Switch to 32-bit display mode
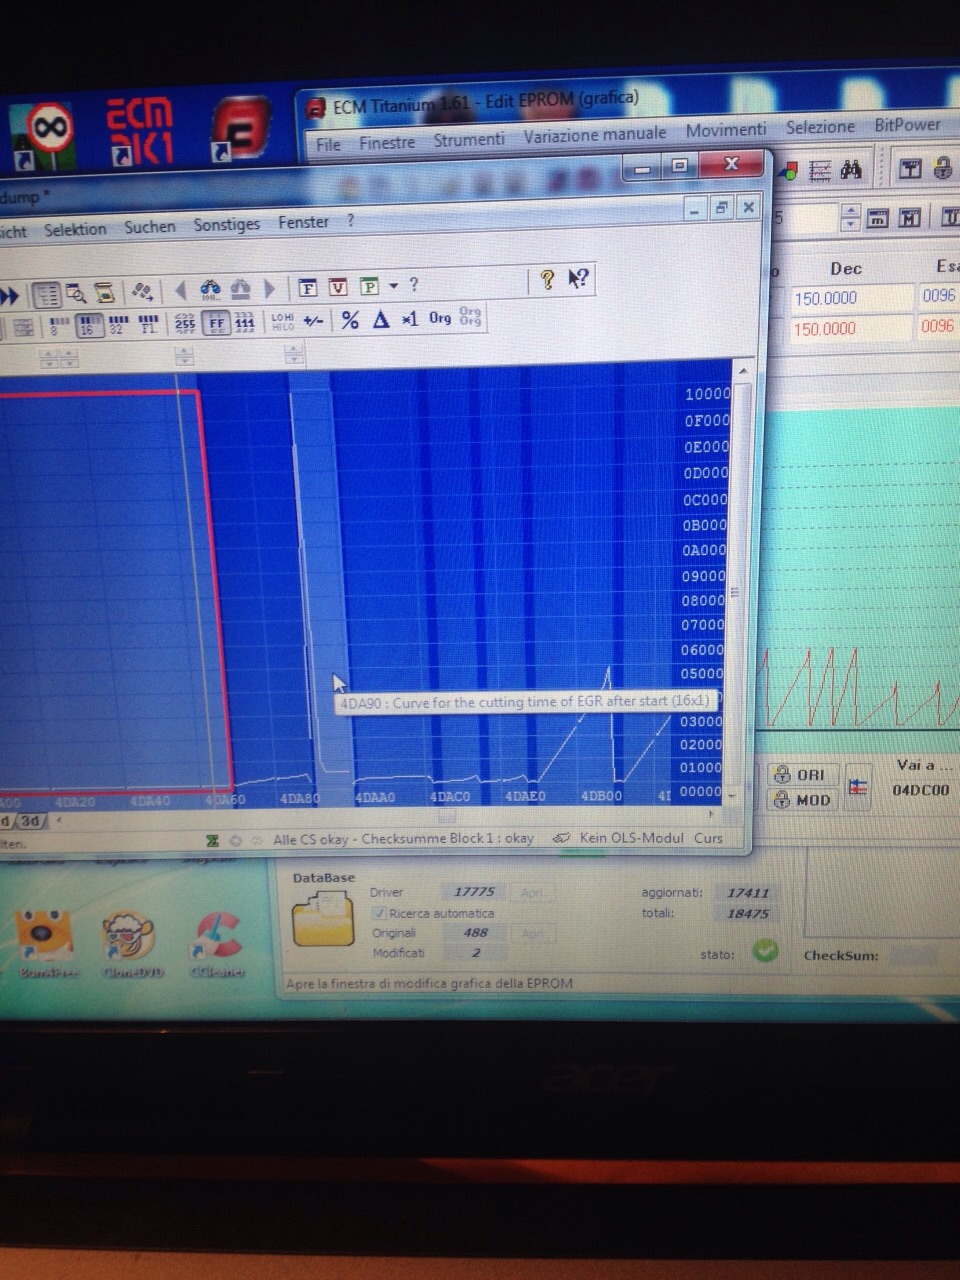The height and width of the screenshot is (1280, 960). [117, 325]
